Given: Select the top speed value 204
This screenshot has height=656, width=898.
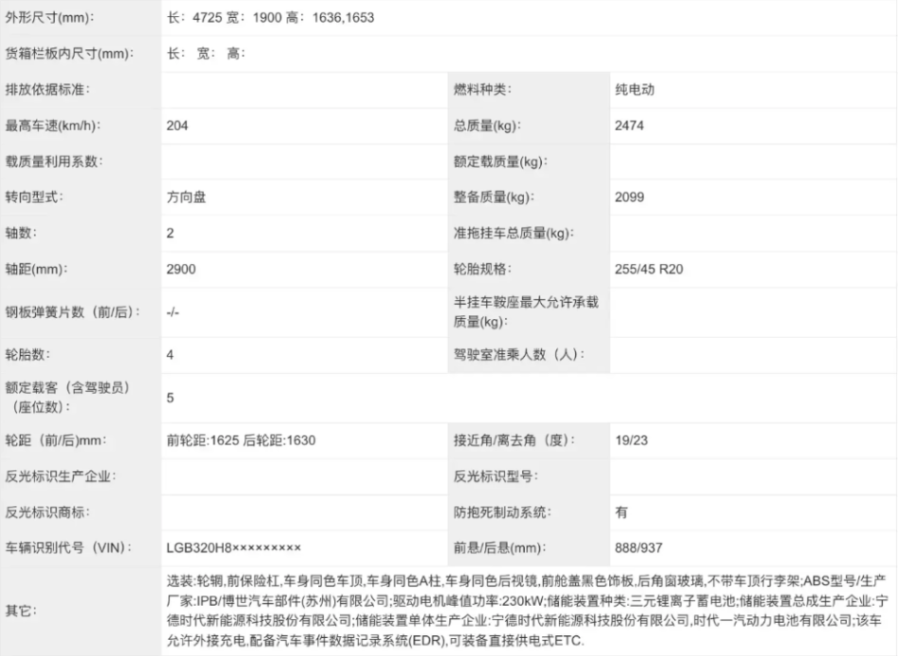Looking at the screenshot, I should [178, 126].
